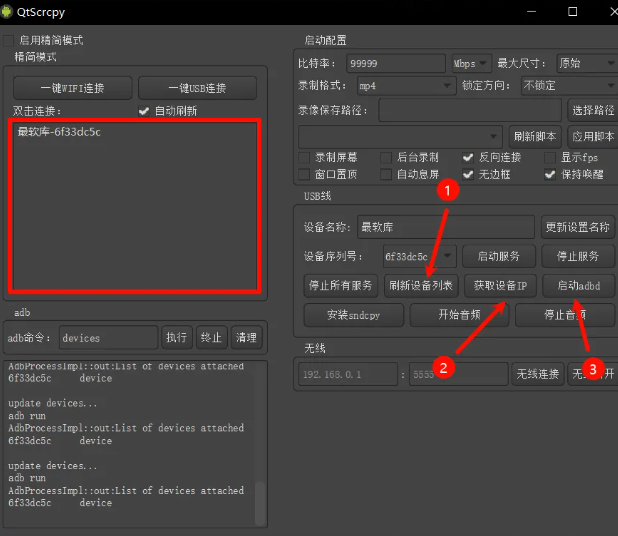618x536 pixels.
Task: Click the 一键USB连接 button
Action: 198,87
